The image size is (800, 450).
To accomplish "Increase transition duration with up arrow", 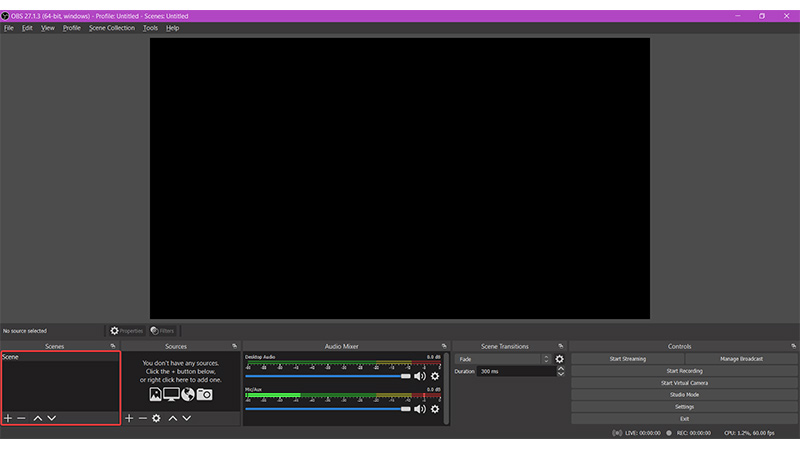I will point(561,368).
